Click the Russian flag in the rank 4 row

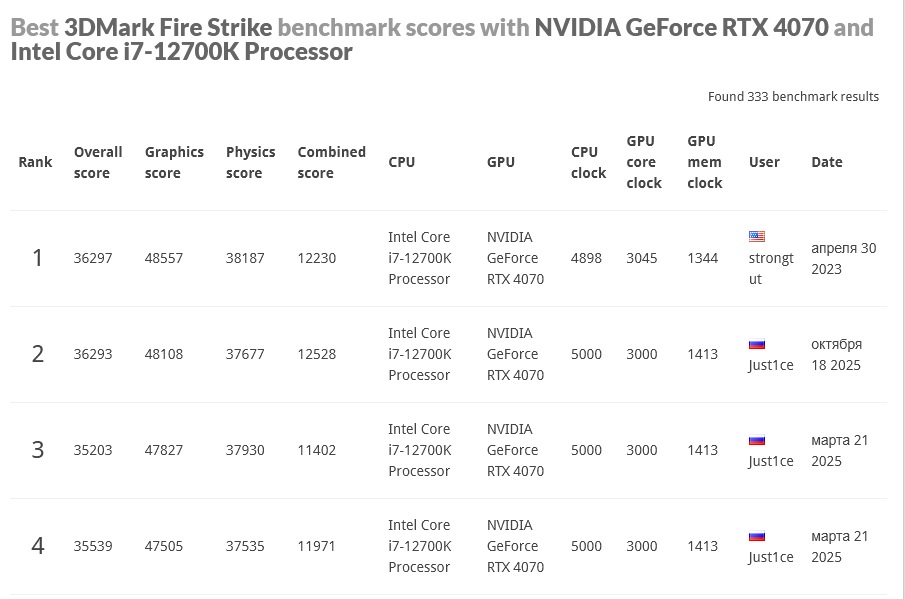tap(757, 536)
